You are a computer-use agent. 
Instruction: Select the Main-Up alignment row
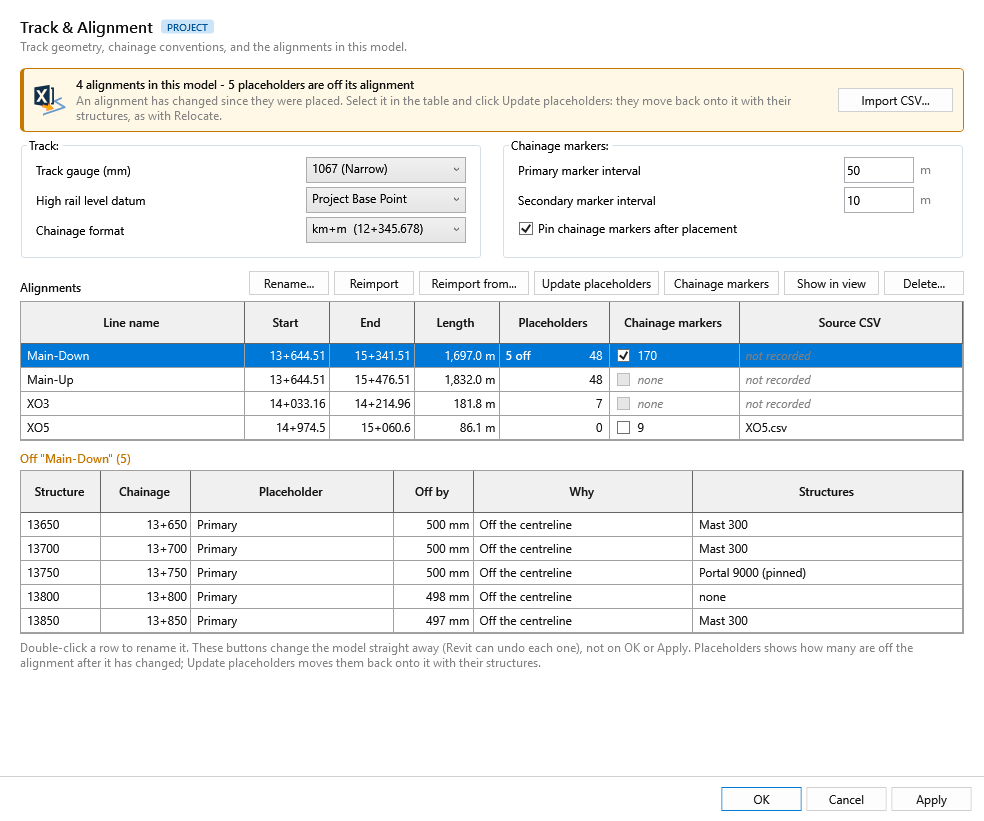point(491,380)
